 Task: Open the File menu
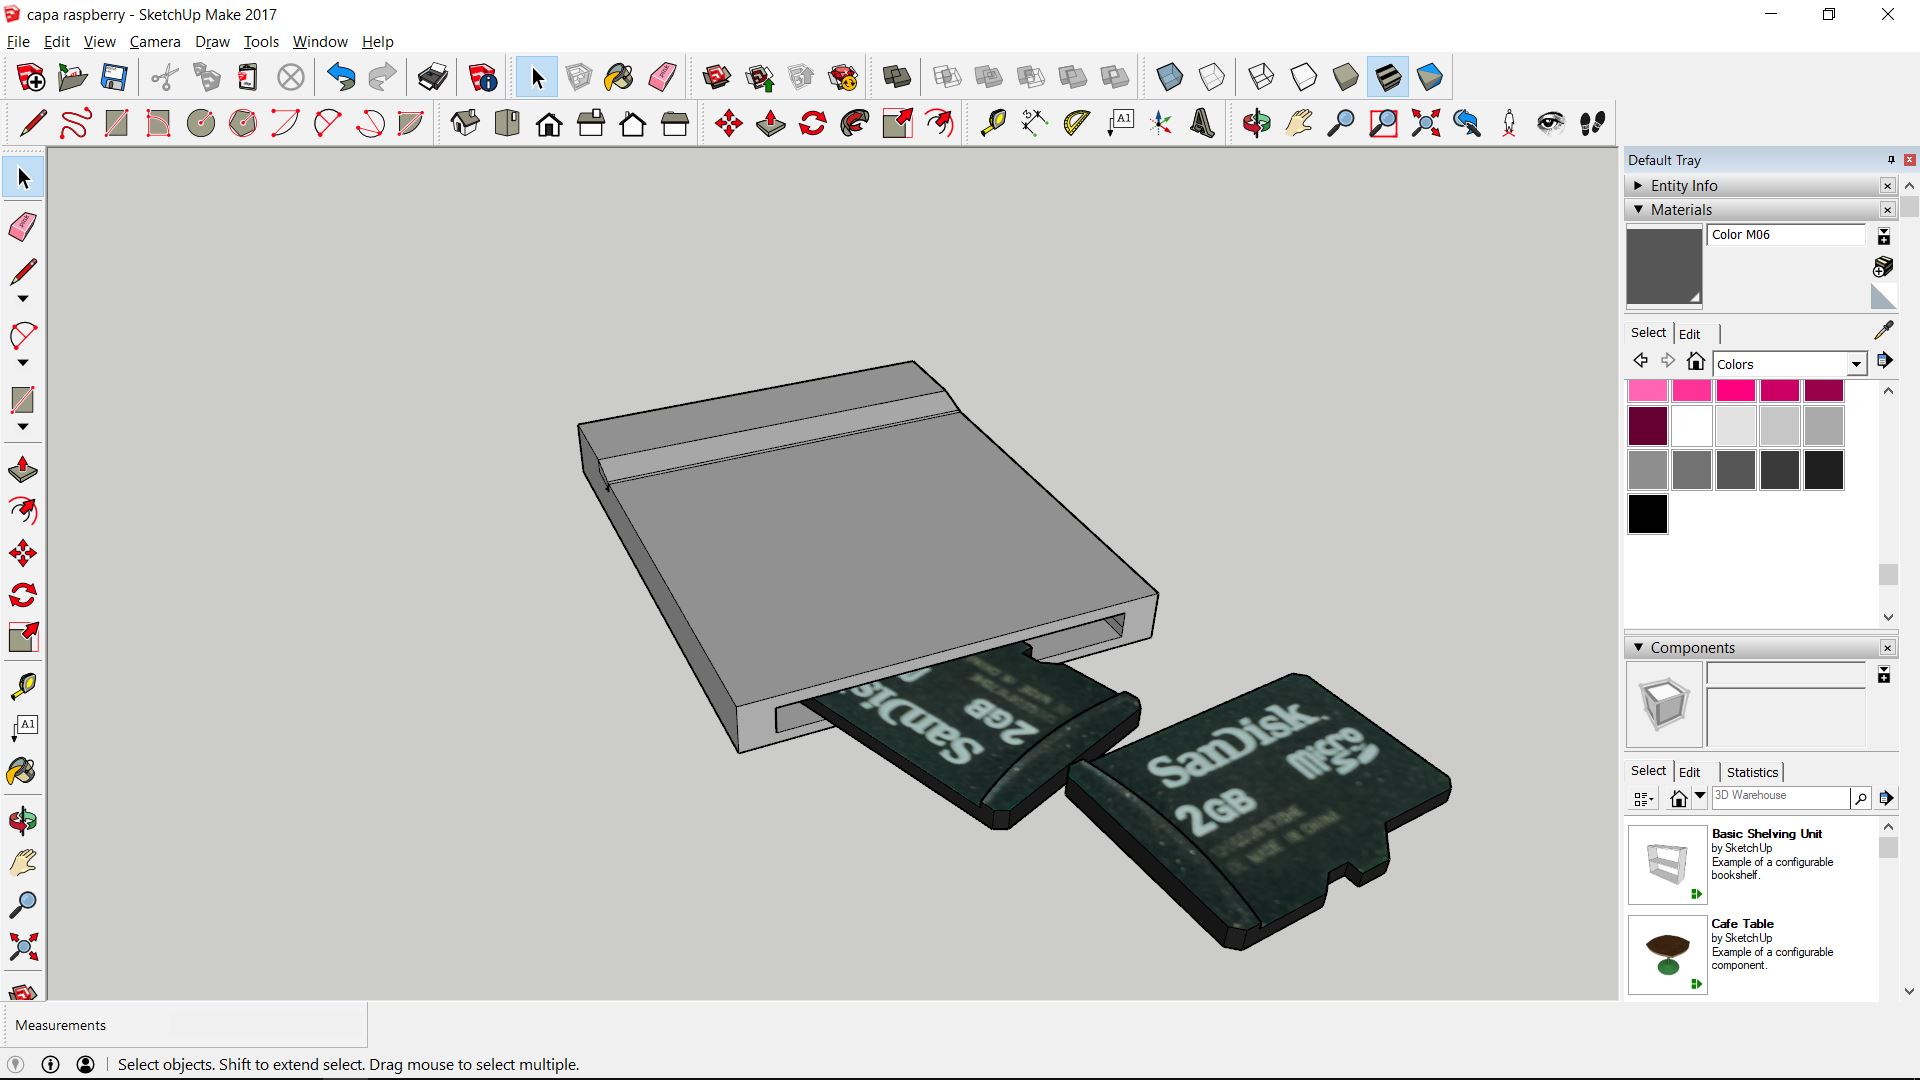[x=18, y=41]
